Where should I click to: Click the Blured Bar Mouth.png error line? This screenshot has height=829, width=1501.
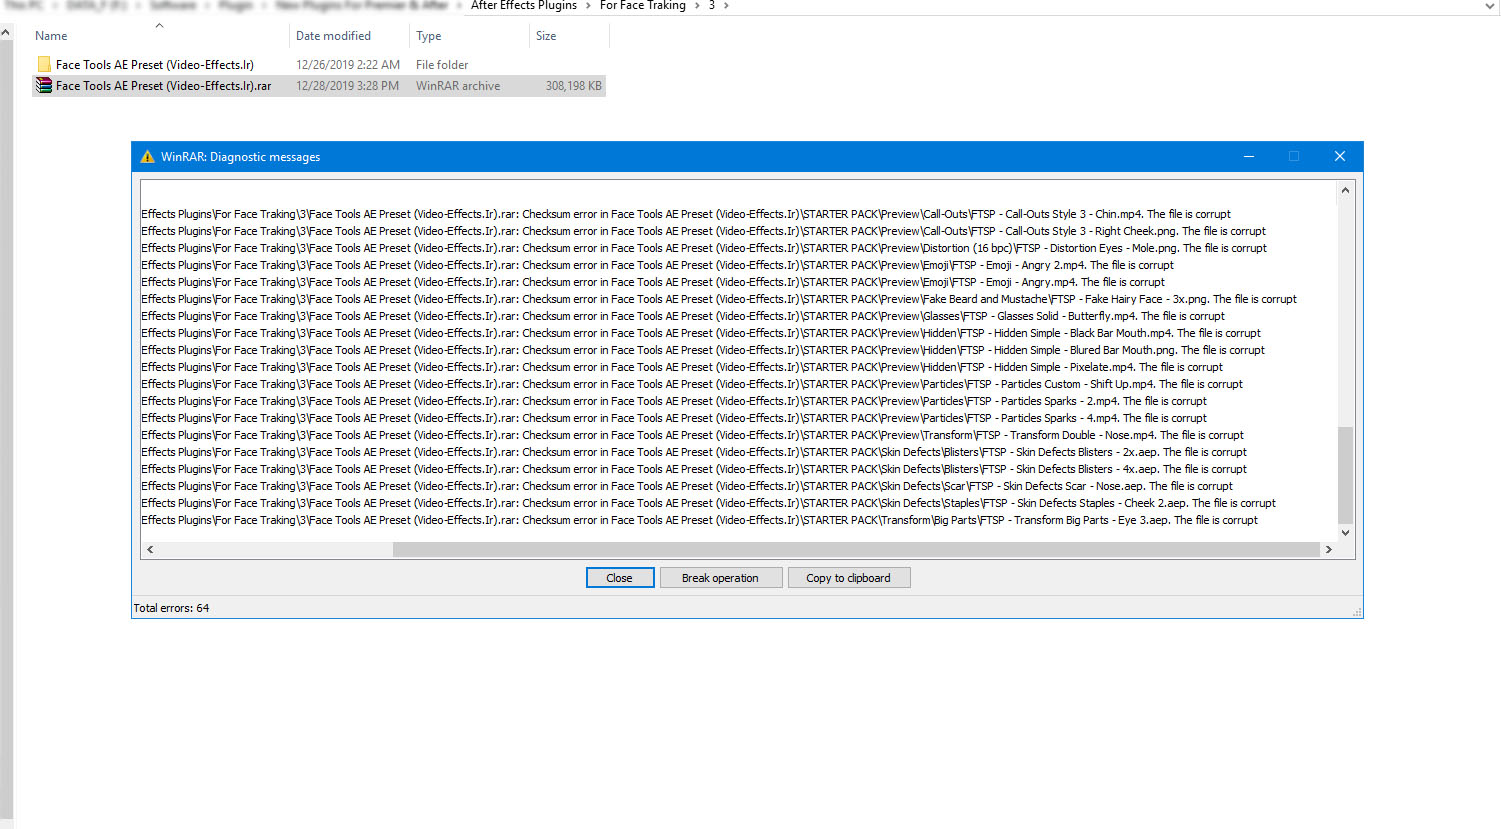(x=703, y=350)
